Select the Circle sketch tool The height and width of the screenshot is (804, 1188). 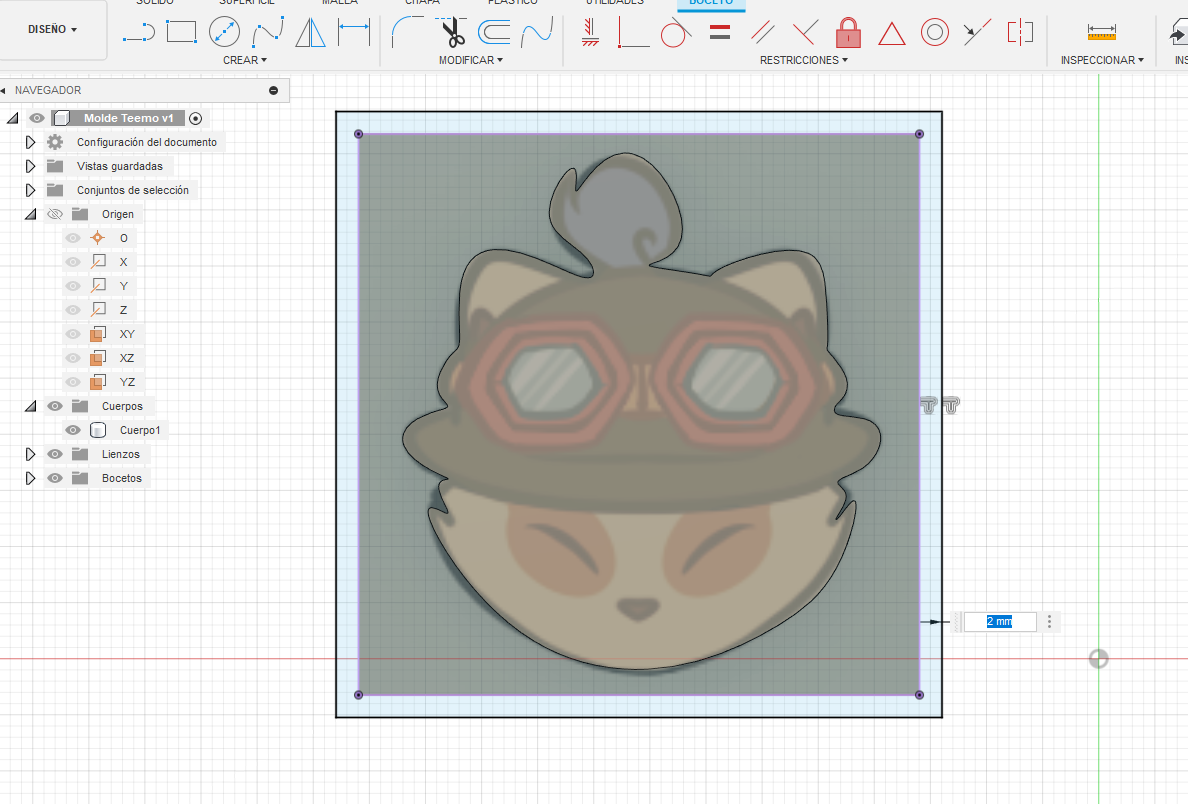pos(224,33)
